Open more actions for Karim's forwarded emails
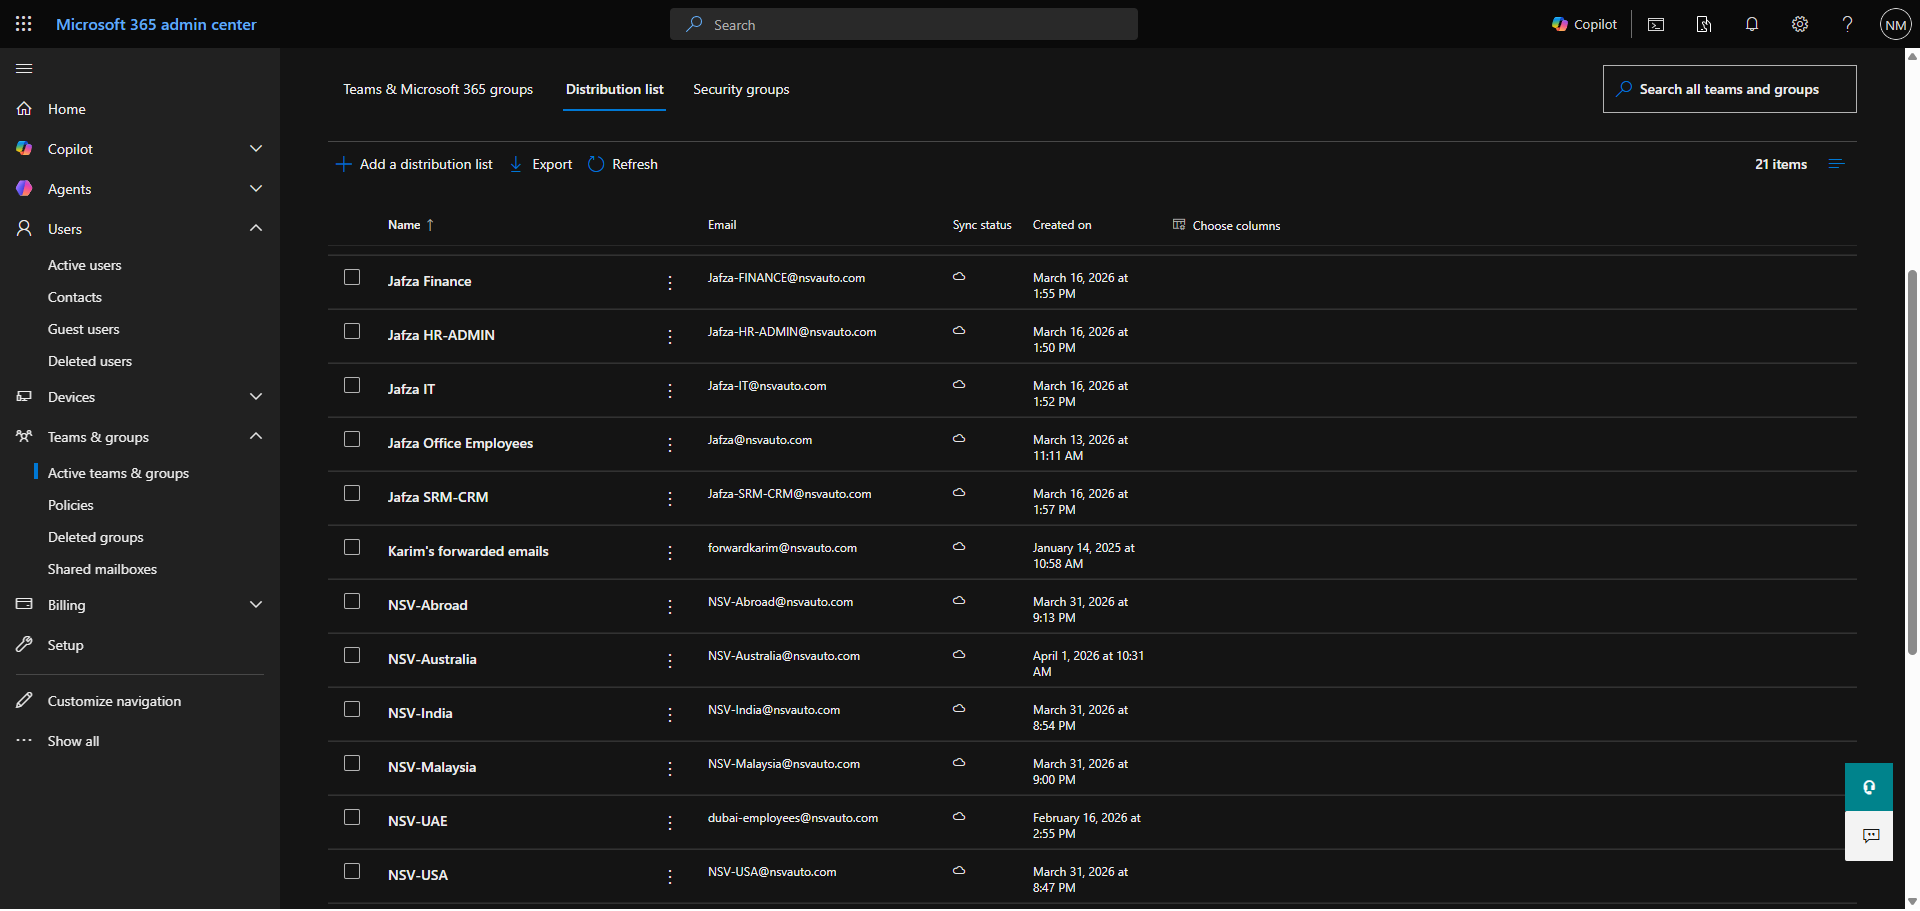 670,553
